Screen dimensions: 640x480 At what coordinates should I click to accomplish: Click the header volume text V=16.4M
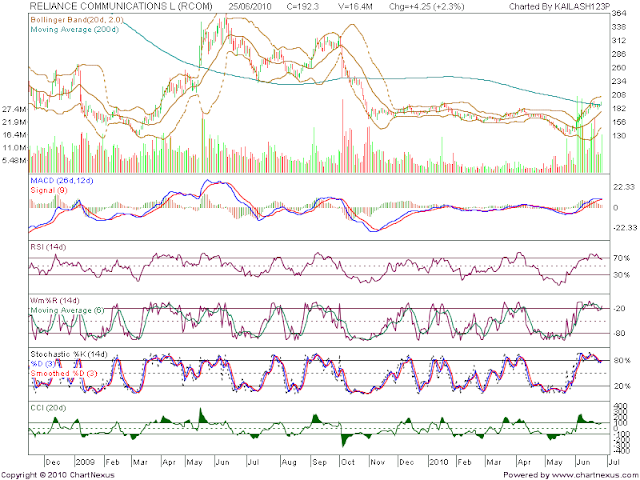(x=356, y=6)
